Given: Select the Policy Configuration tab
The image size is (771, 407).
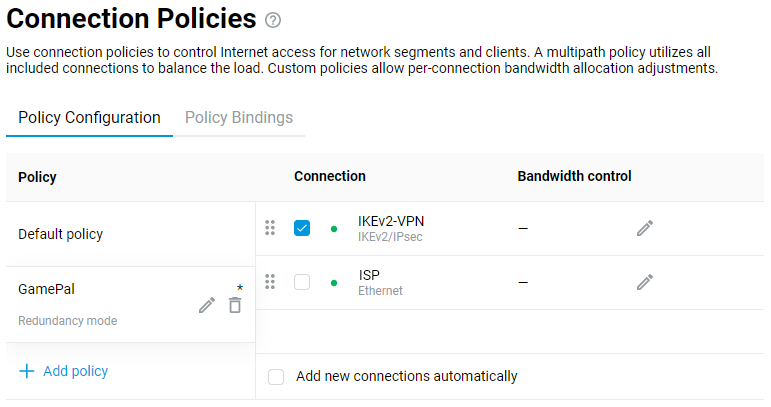Looking at the screenshot, I should pyautogui.click(x=89, y=117).
